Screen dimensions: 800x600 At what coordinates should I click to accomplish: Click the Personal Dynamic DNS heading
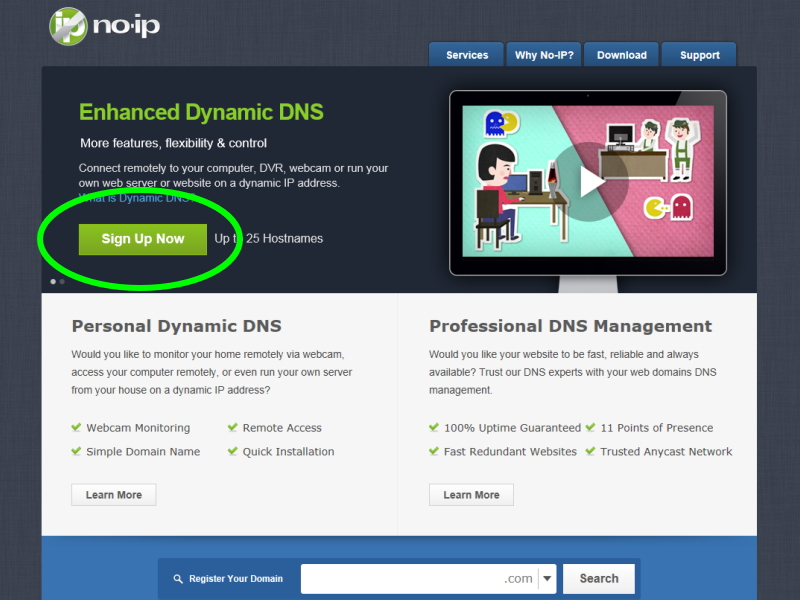click(177, 326)
